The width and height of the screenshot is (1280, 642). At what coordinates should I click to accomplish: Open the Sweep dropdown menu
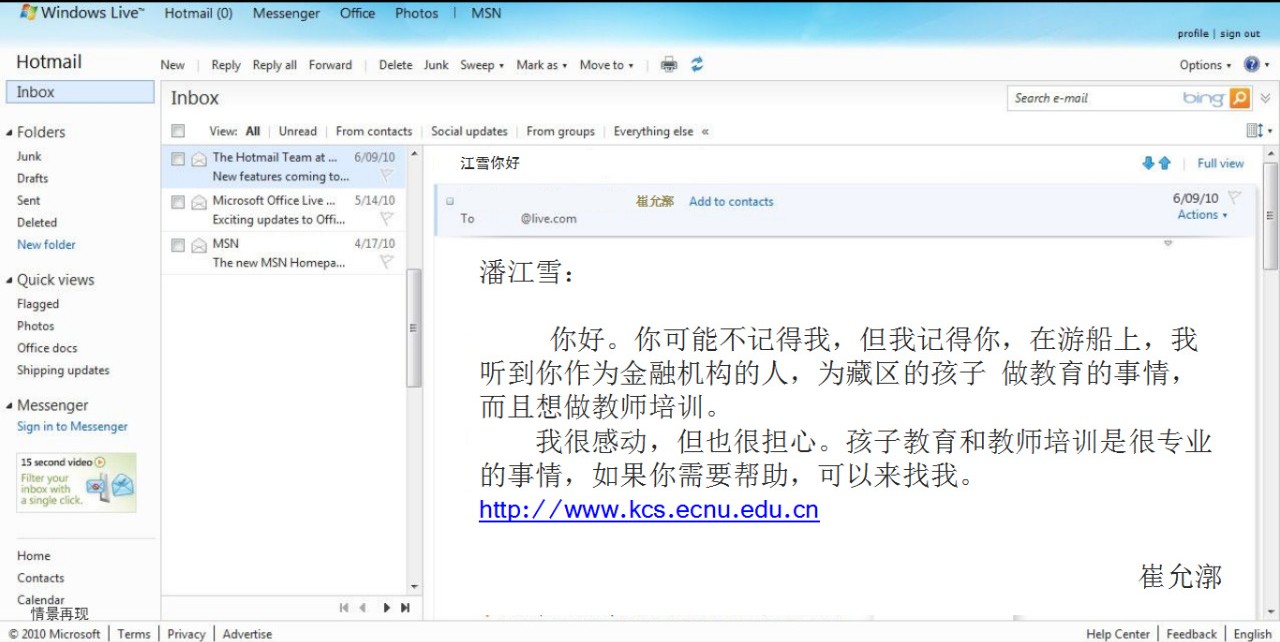pyautogui.click(x=482, y=65)
